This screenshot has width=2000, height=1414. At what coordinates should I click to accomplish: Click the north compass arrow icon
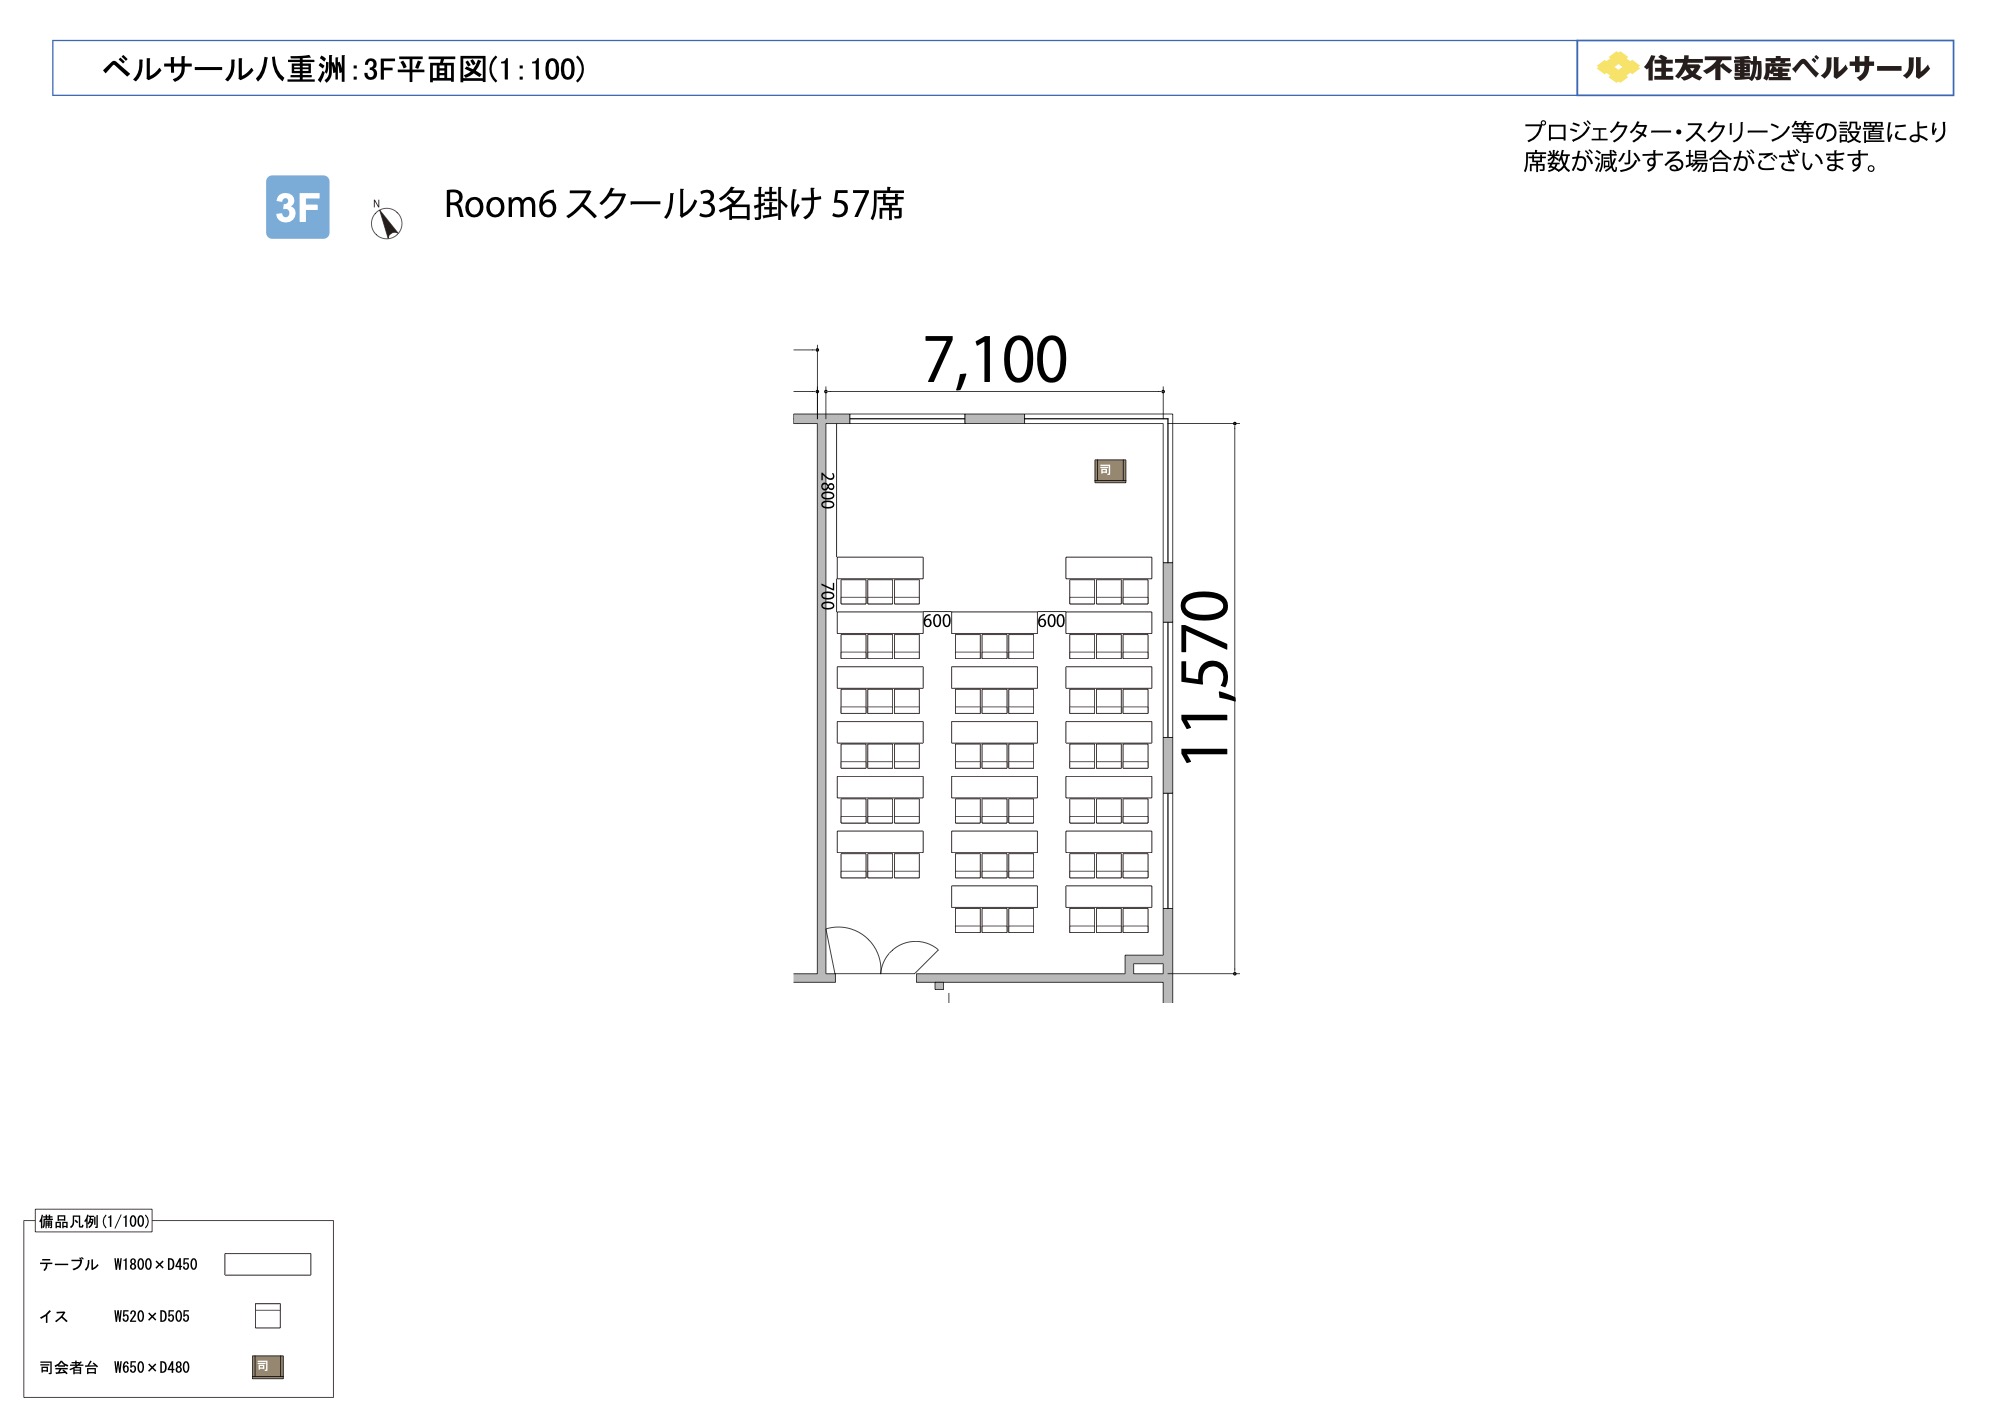click(386, 221)
